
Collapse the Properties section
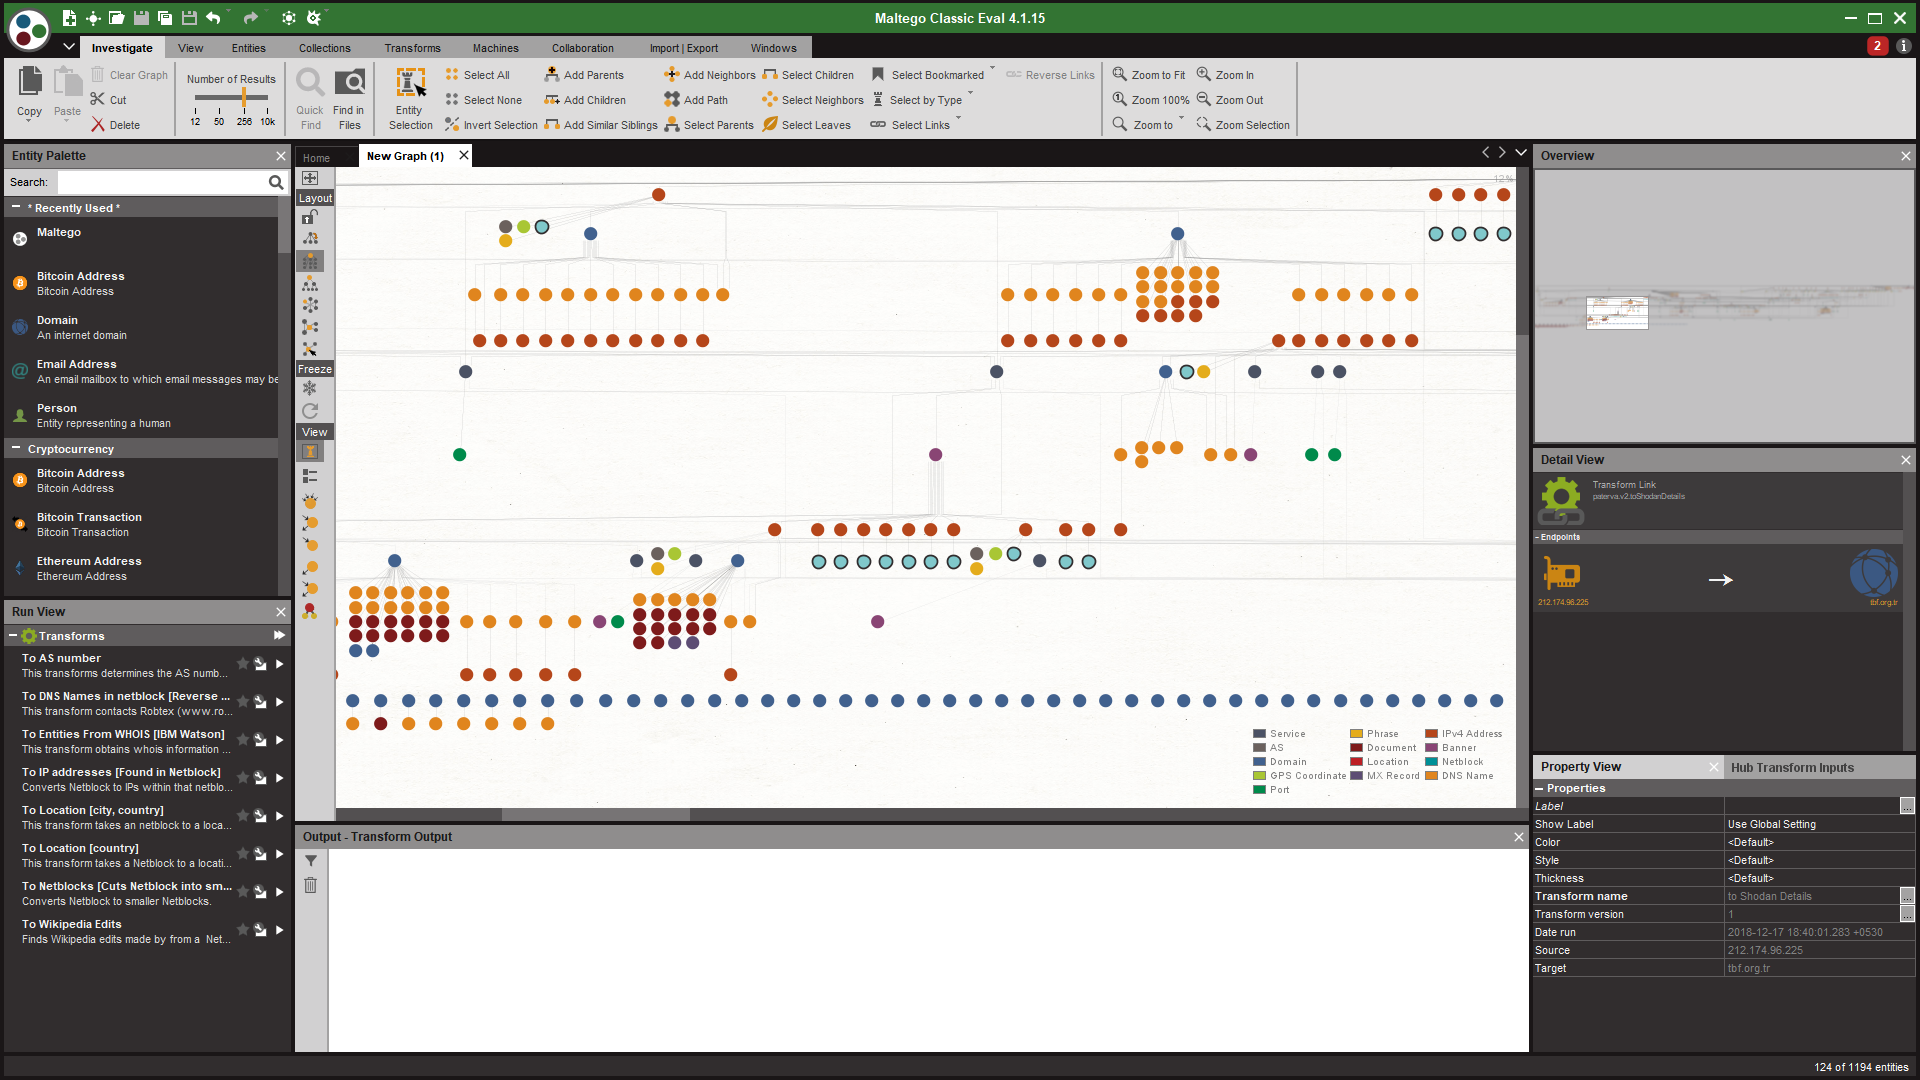pyautogui.click(x=1539, y=788)
